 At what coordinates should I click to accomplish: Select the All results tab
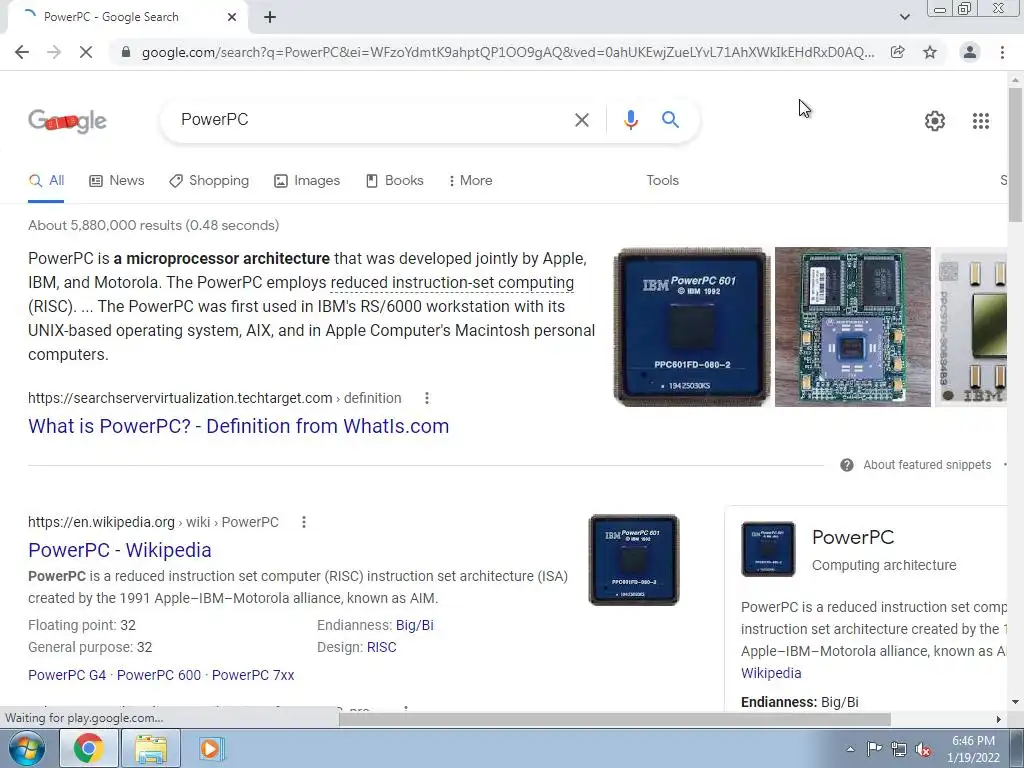[x=46, y=181]
